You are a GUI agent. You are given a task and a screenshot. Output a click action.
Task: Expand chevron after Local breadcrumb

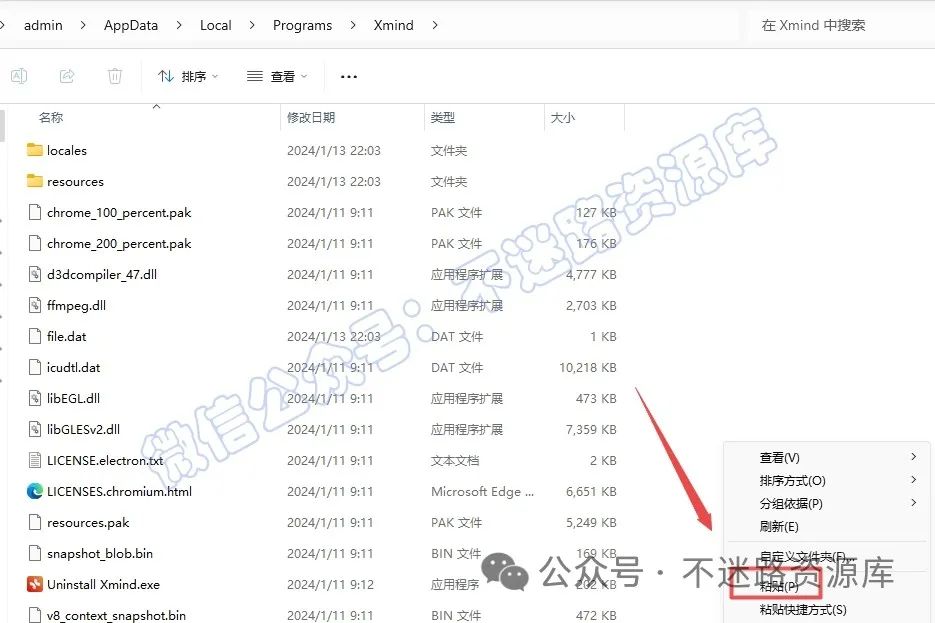click(252, 25)
